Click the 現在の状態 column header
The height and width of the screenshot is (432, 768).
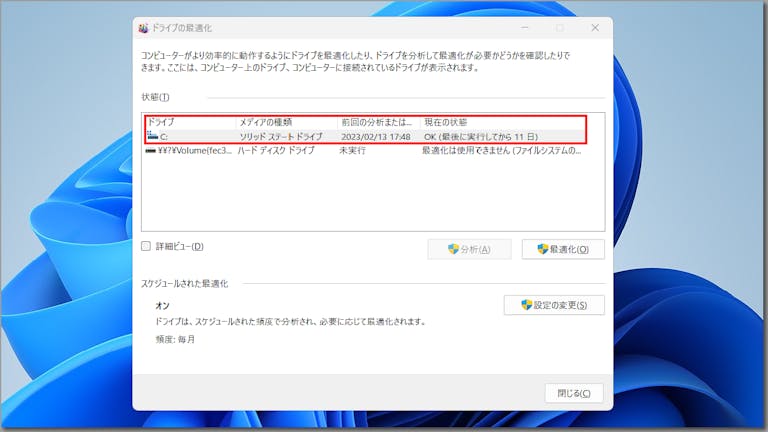[x=503, y=122]
